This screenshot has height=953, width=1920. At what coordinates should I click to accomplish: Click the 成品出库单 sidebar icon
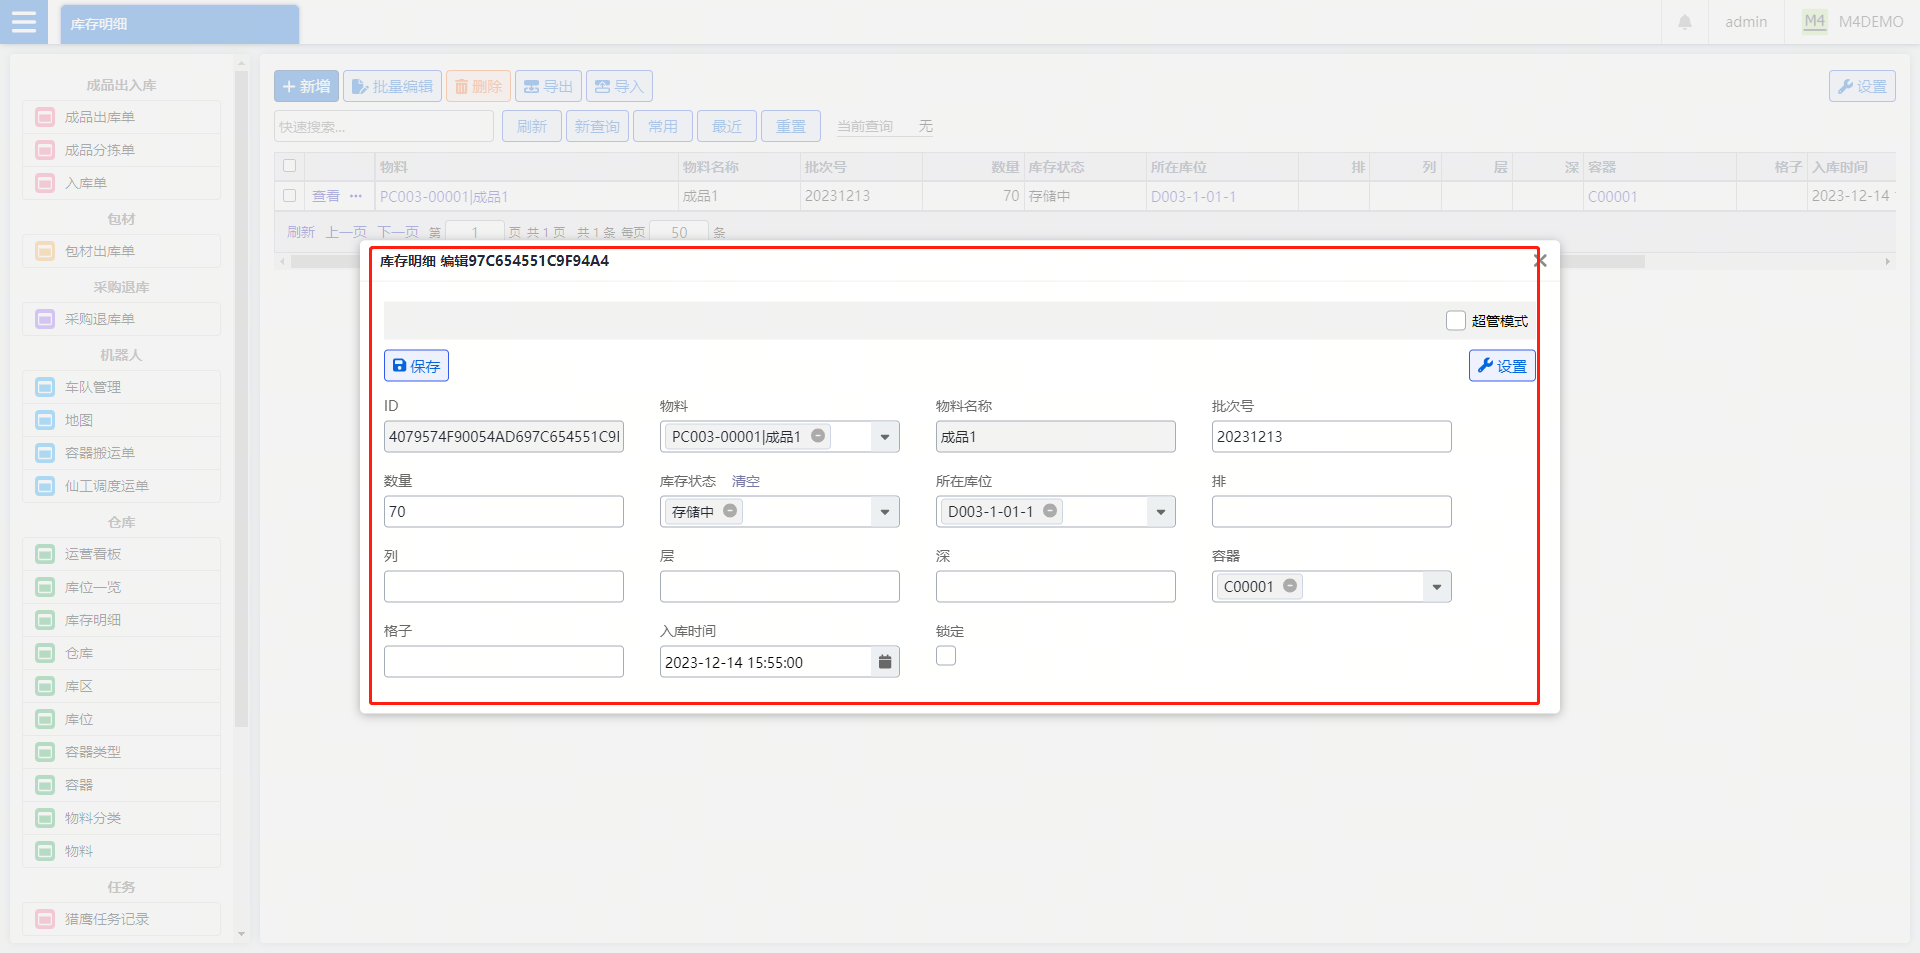[45, 117]
